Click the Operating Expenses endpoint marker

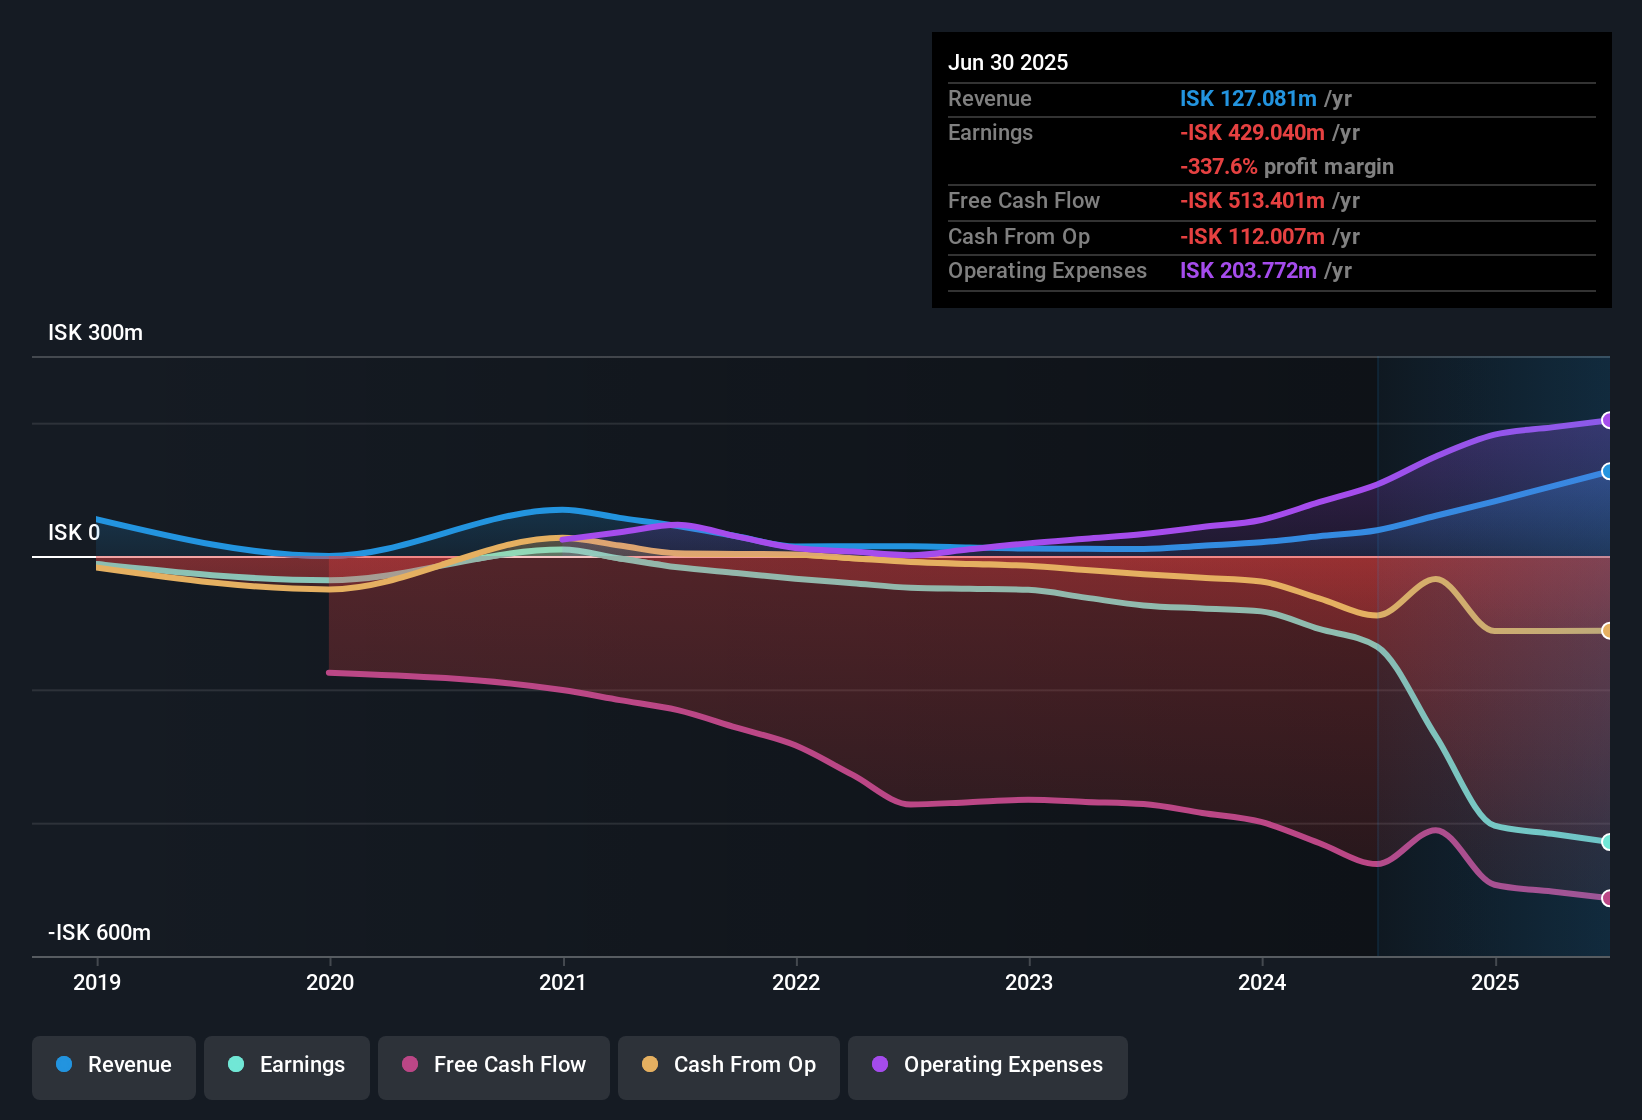(x=1607, y=420)
